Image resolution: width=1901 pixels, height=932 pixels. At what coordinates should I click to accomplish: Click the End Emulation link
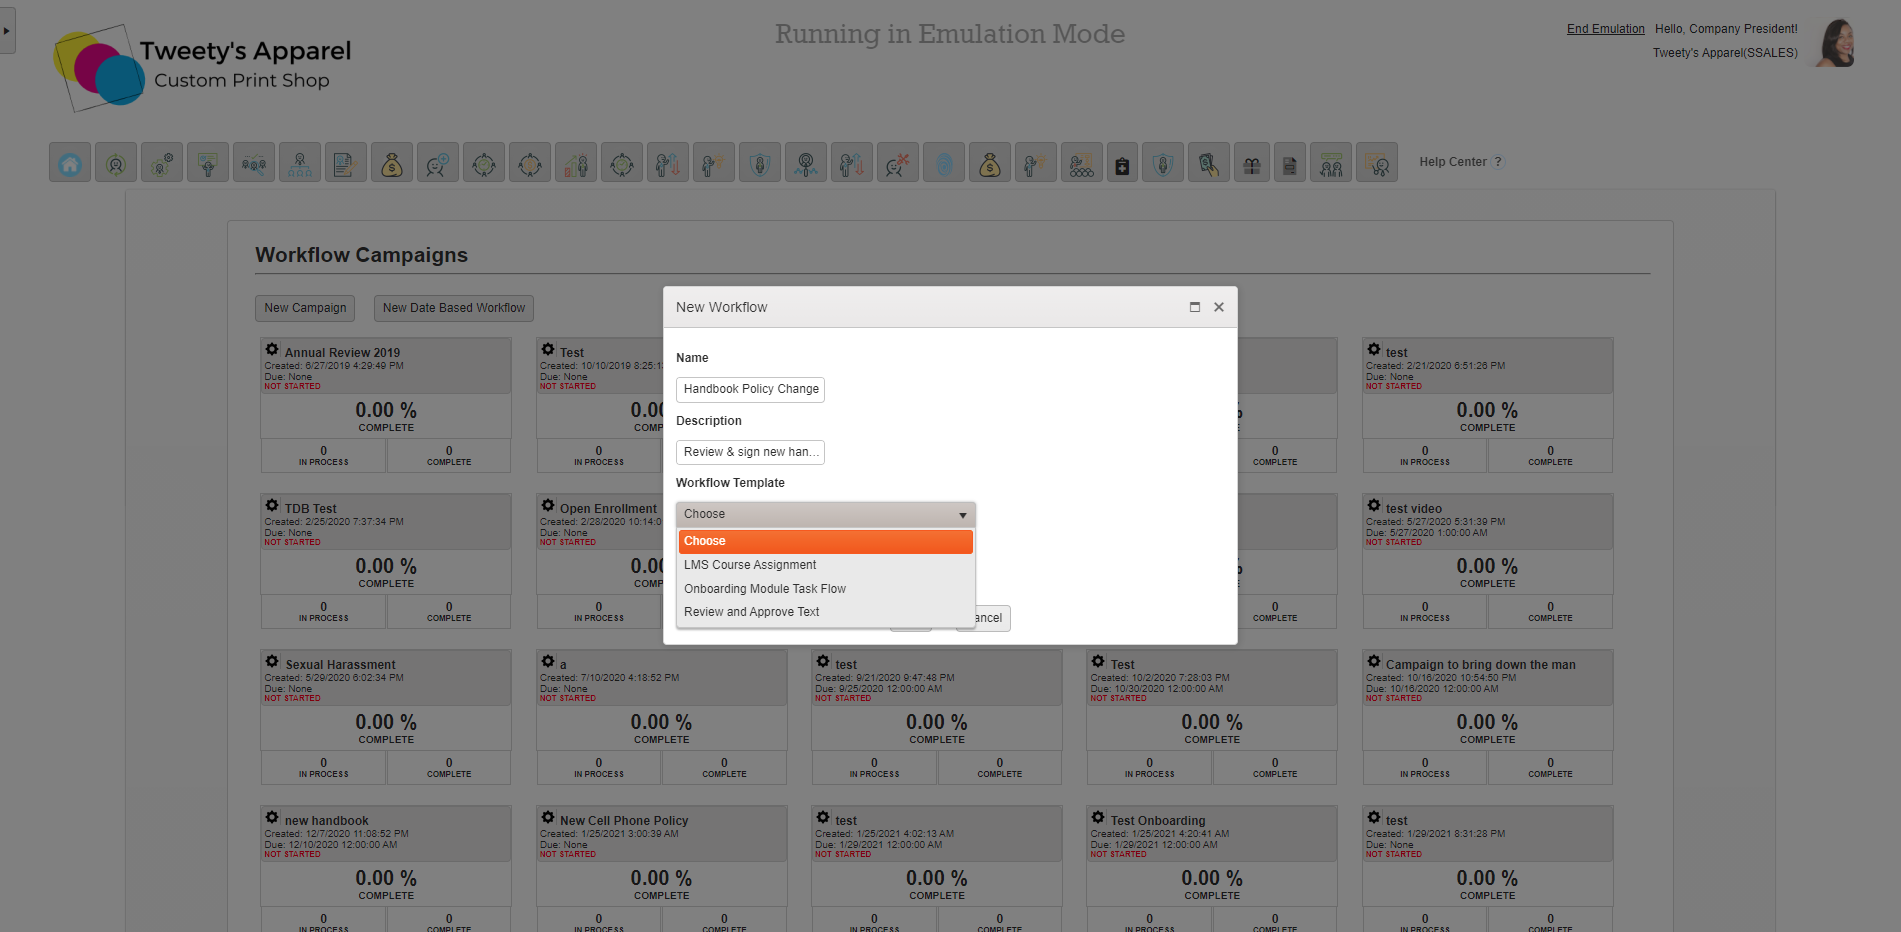[x=1605, y=29]
